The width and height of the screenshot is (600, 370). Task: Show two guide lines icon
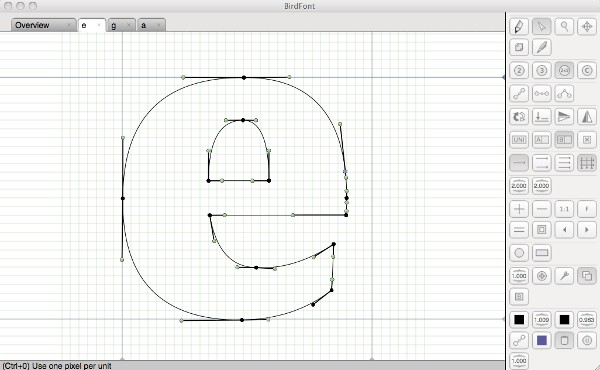tap(541, 163)
